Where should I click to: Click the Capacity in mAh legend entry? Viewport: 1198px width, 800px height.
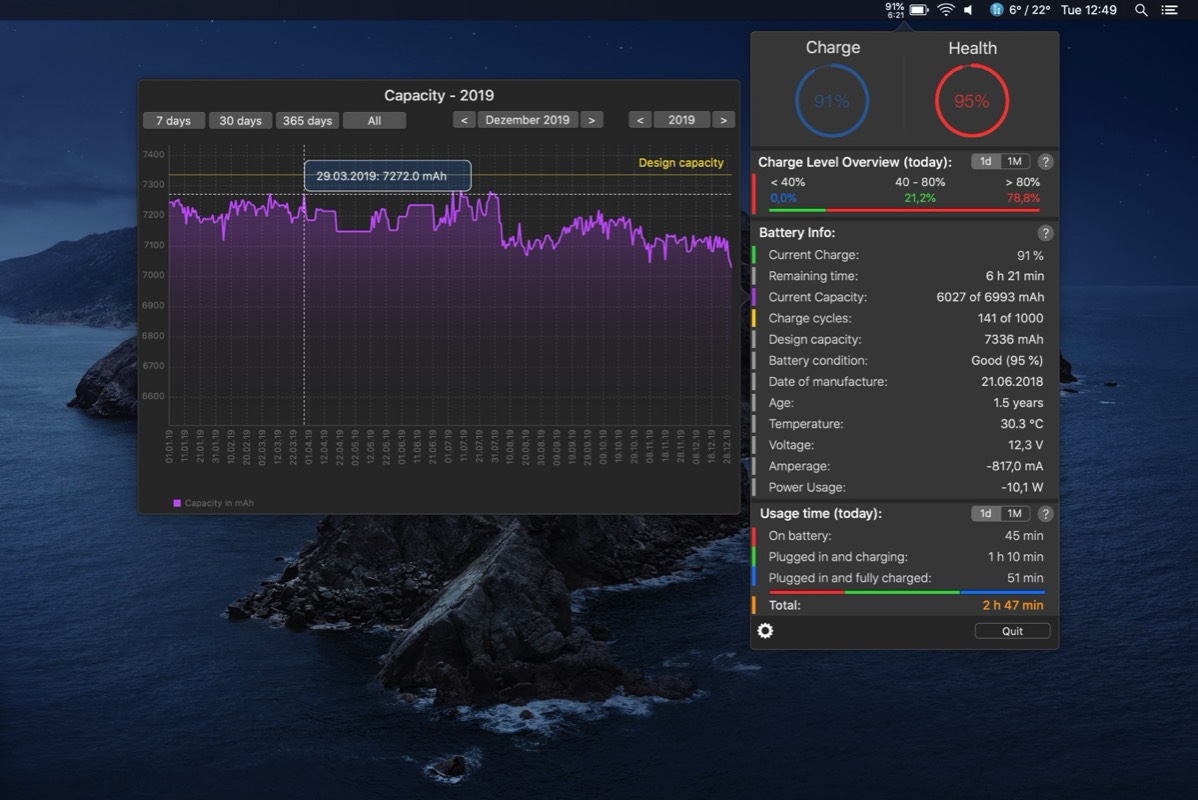click(213, 503)
